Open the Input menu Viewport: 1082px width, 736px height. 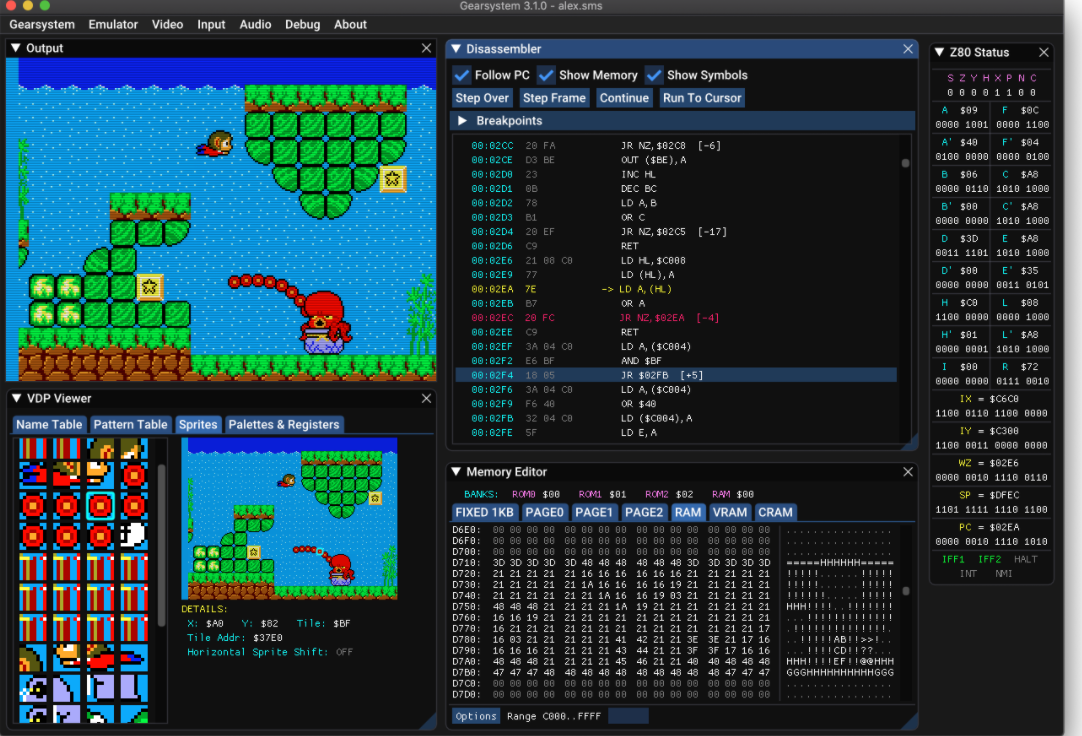[x=211, y=24]
